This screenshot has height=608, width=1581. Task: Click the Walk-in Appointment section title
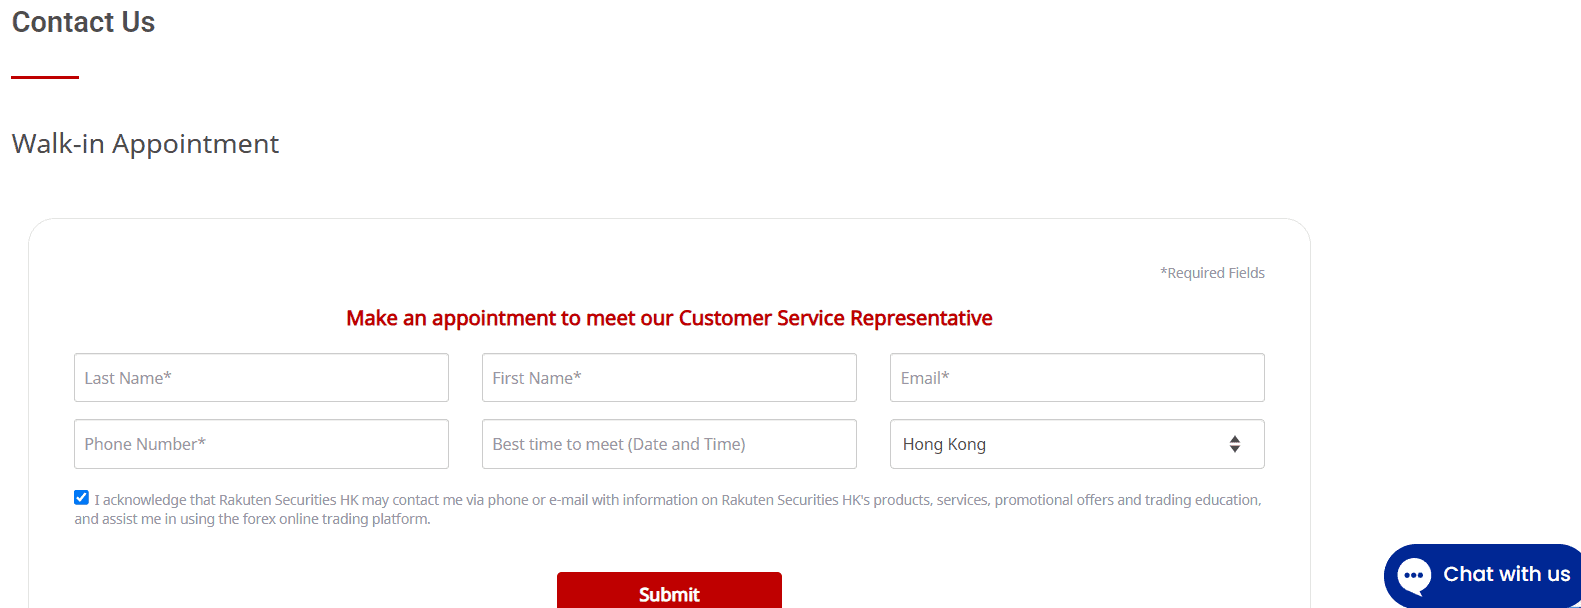pos(145,144)
